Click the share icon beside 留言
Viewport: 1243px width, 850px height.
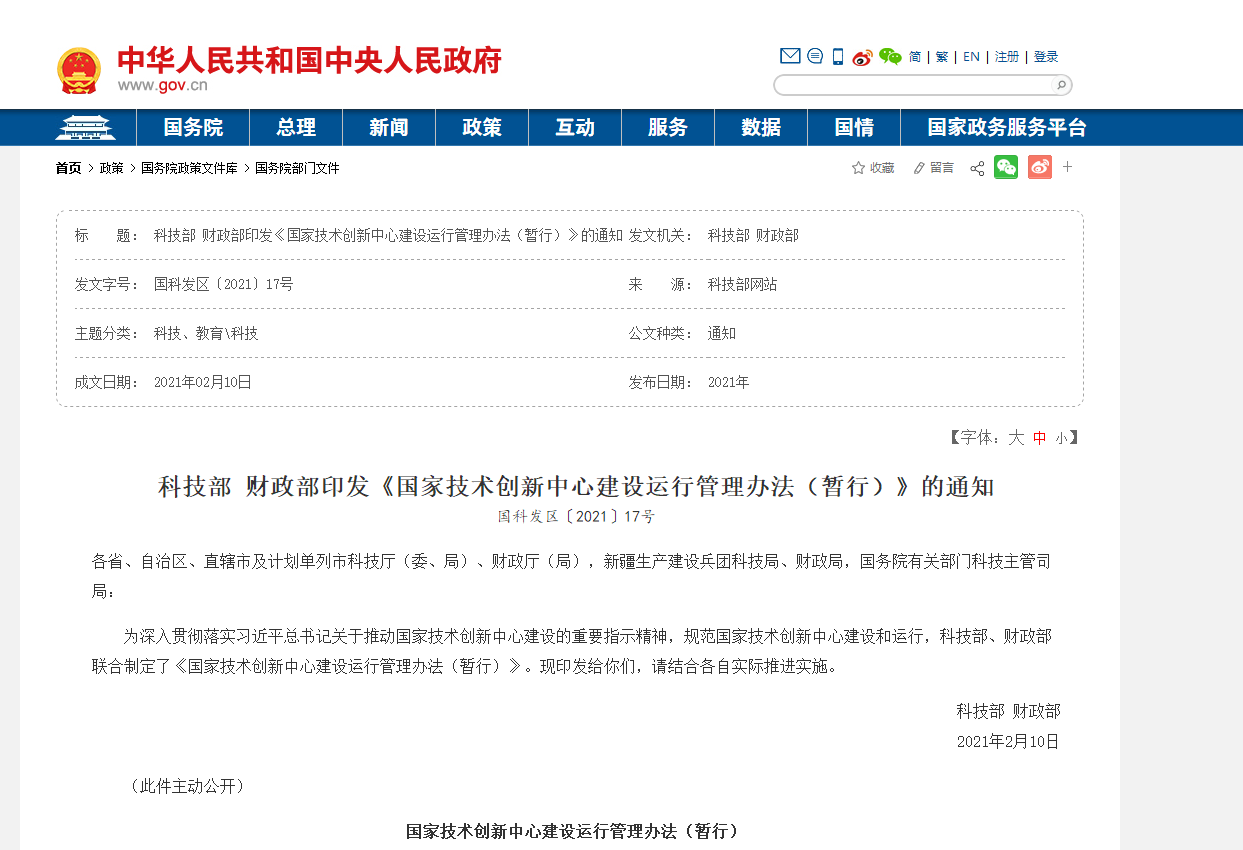tap(977, 168)
